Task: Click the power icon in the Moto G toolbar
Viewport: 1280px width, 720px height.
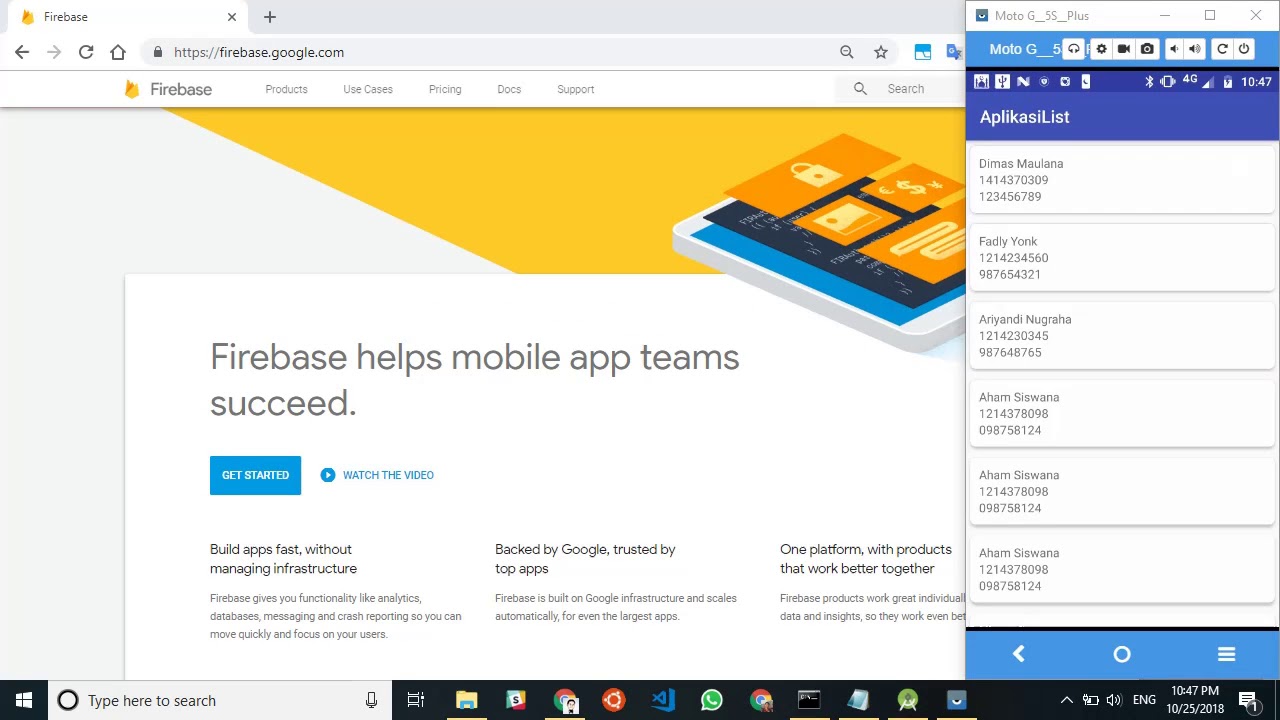Action: (x=1244, y=49)
